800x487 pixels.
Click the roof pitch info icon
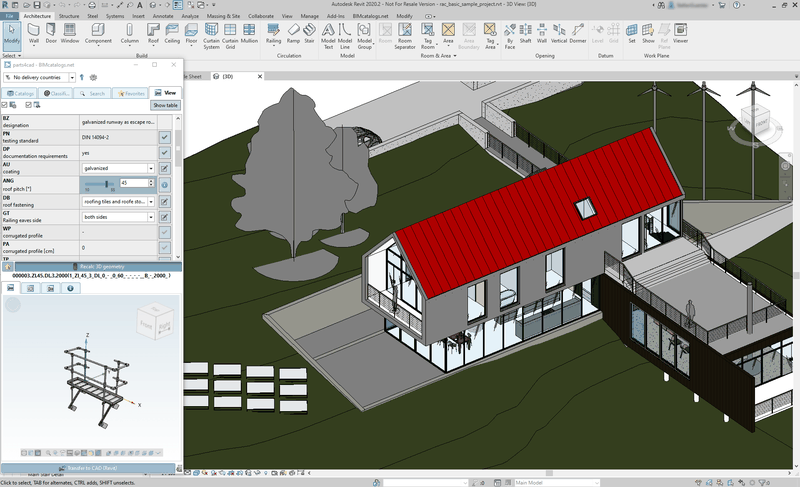164,185
